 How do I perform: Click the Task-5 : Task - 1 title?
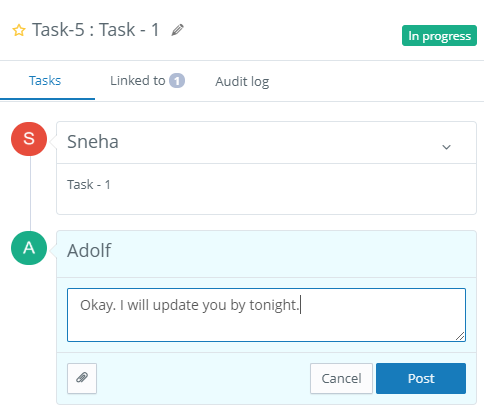[96, 30]
